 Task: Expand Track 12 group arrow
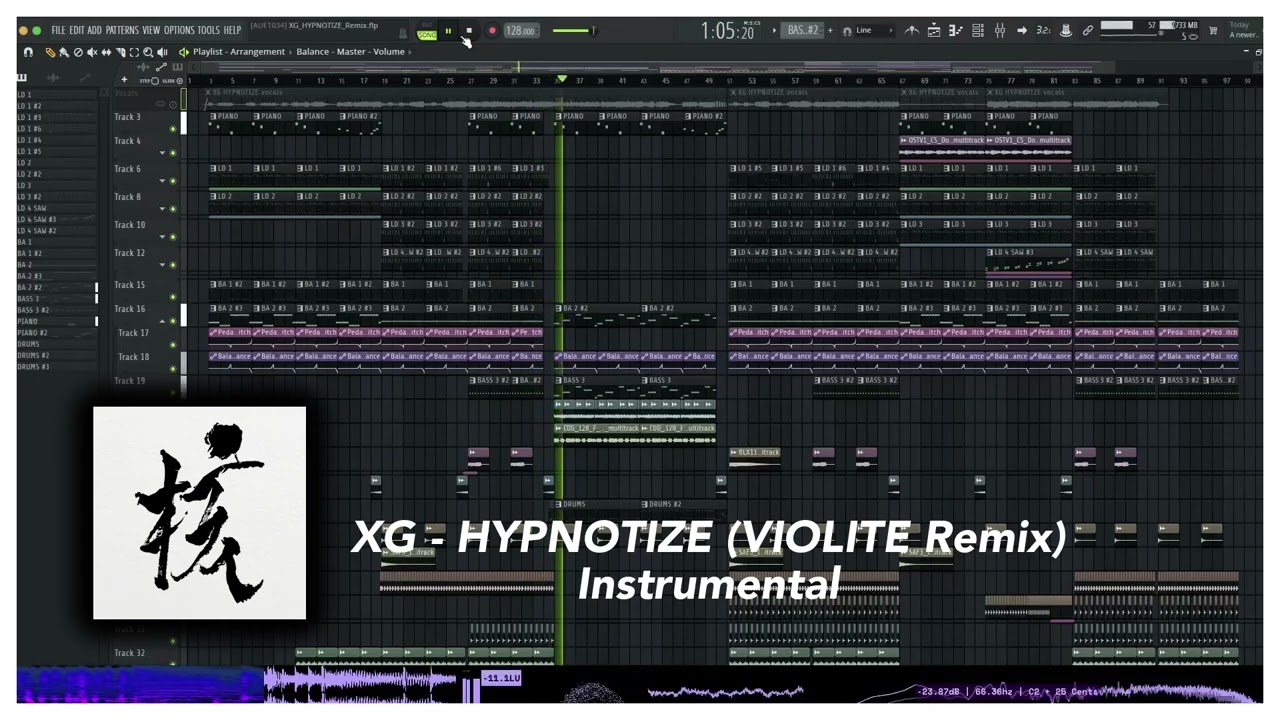click(x=162, y=265)
